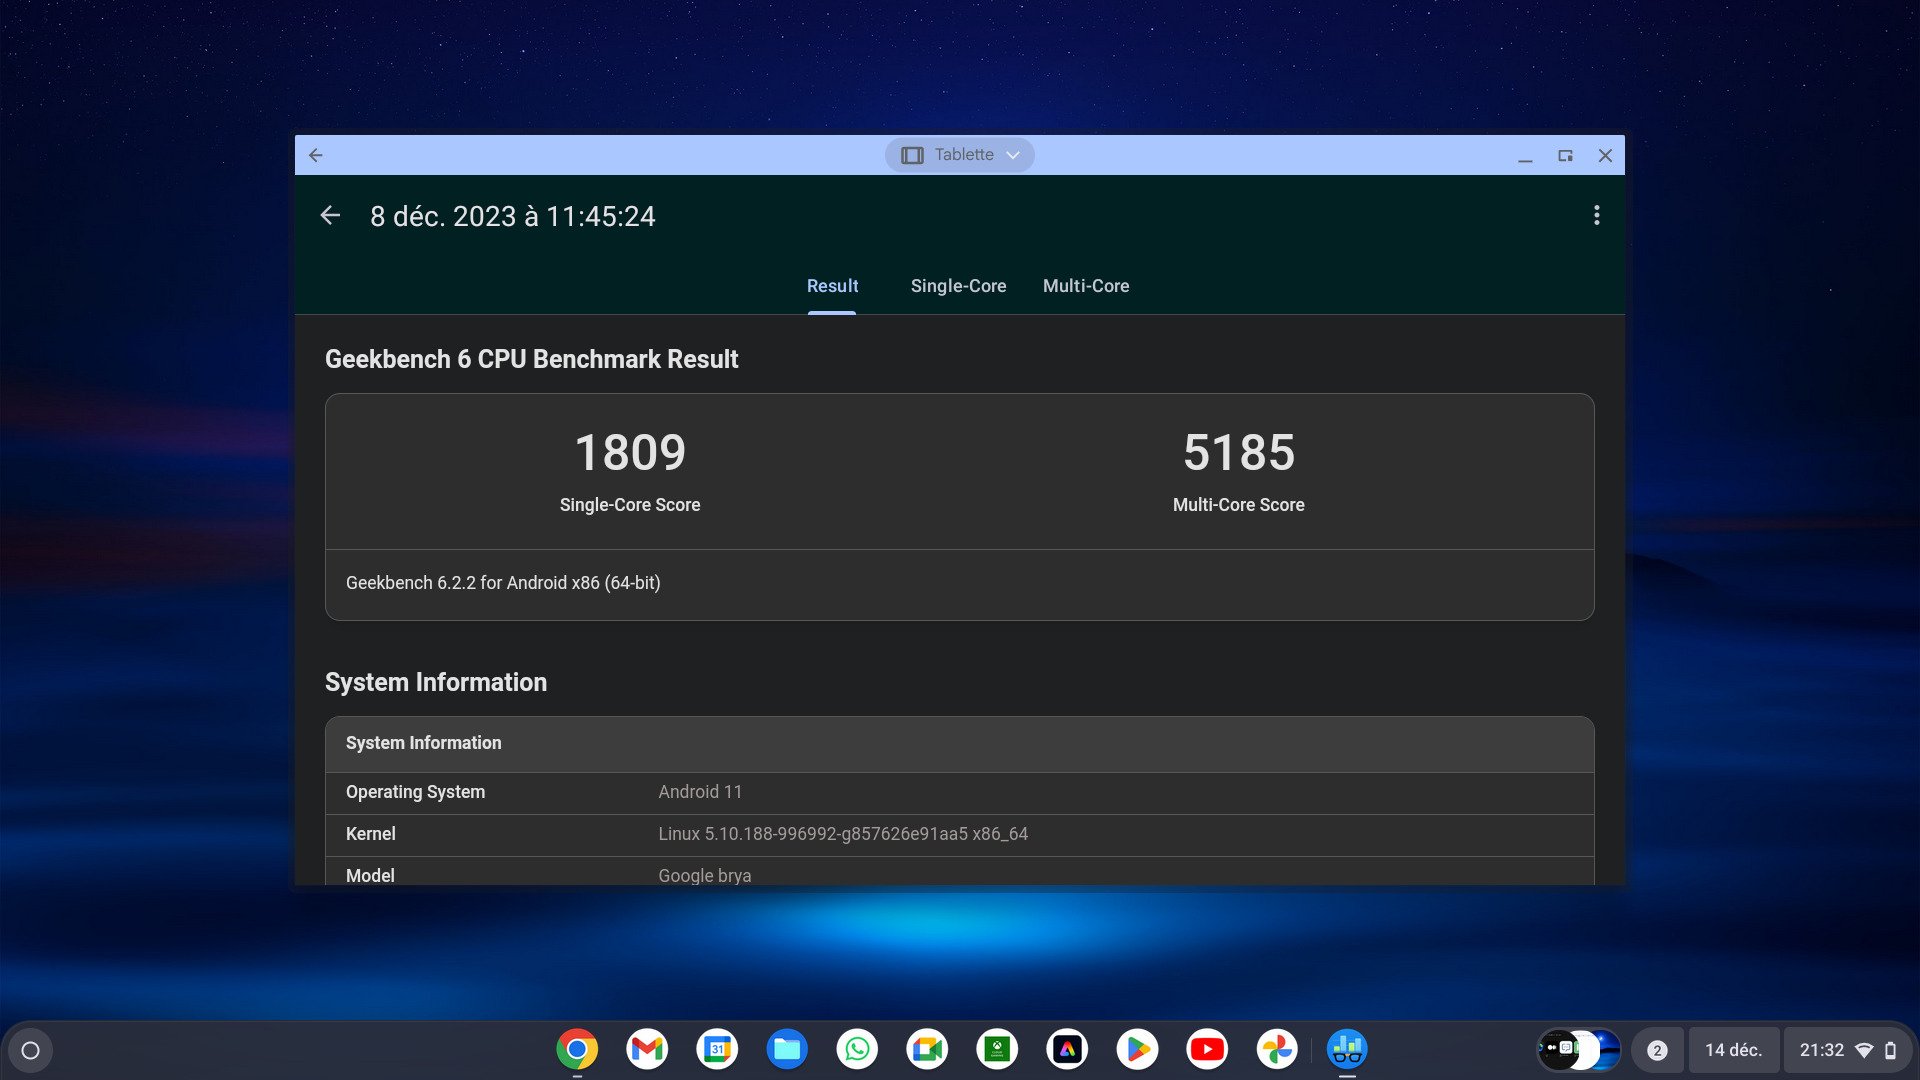Open the Google Play Store
Image resolution: width=1920 pixels, height=1080 pixels.
click(x=1138, y=1050)
